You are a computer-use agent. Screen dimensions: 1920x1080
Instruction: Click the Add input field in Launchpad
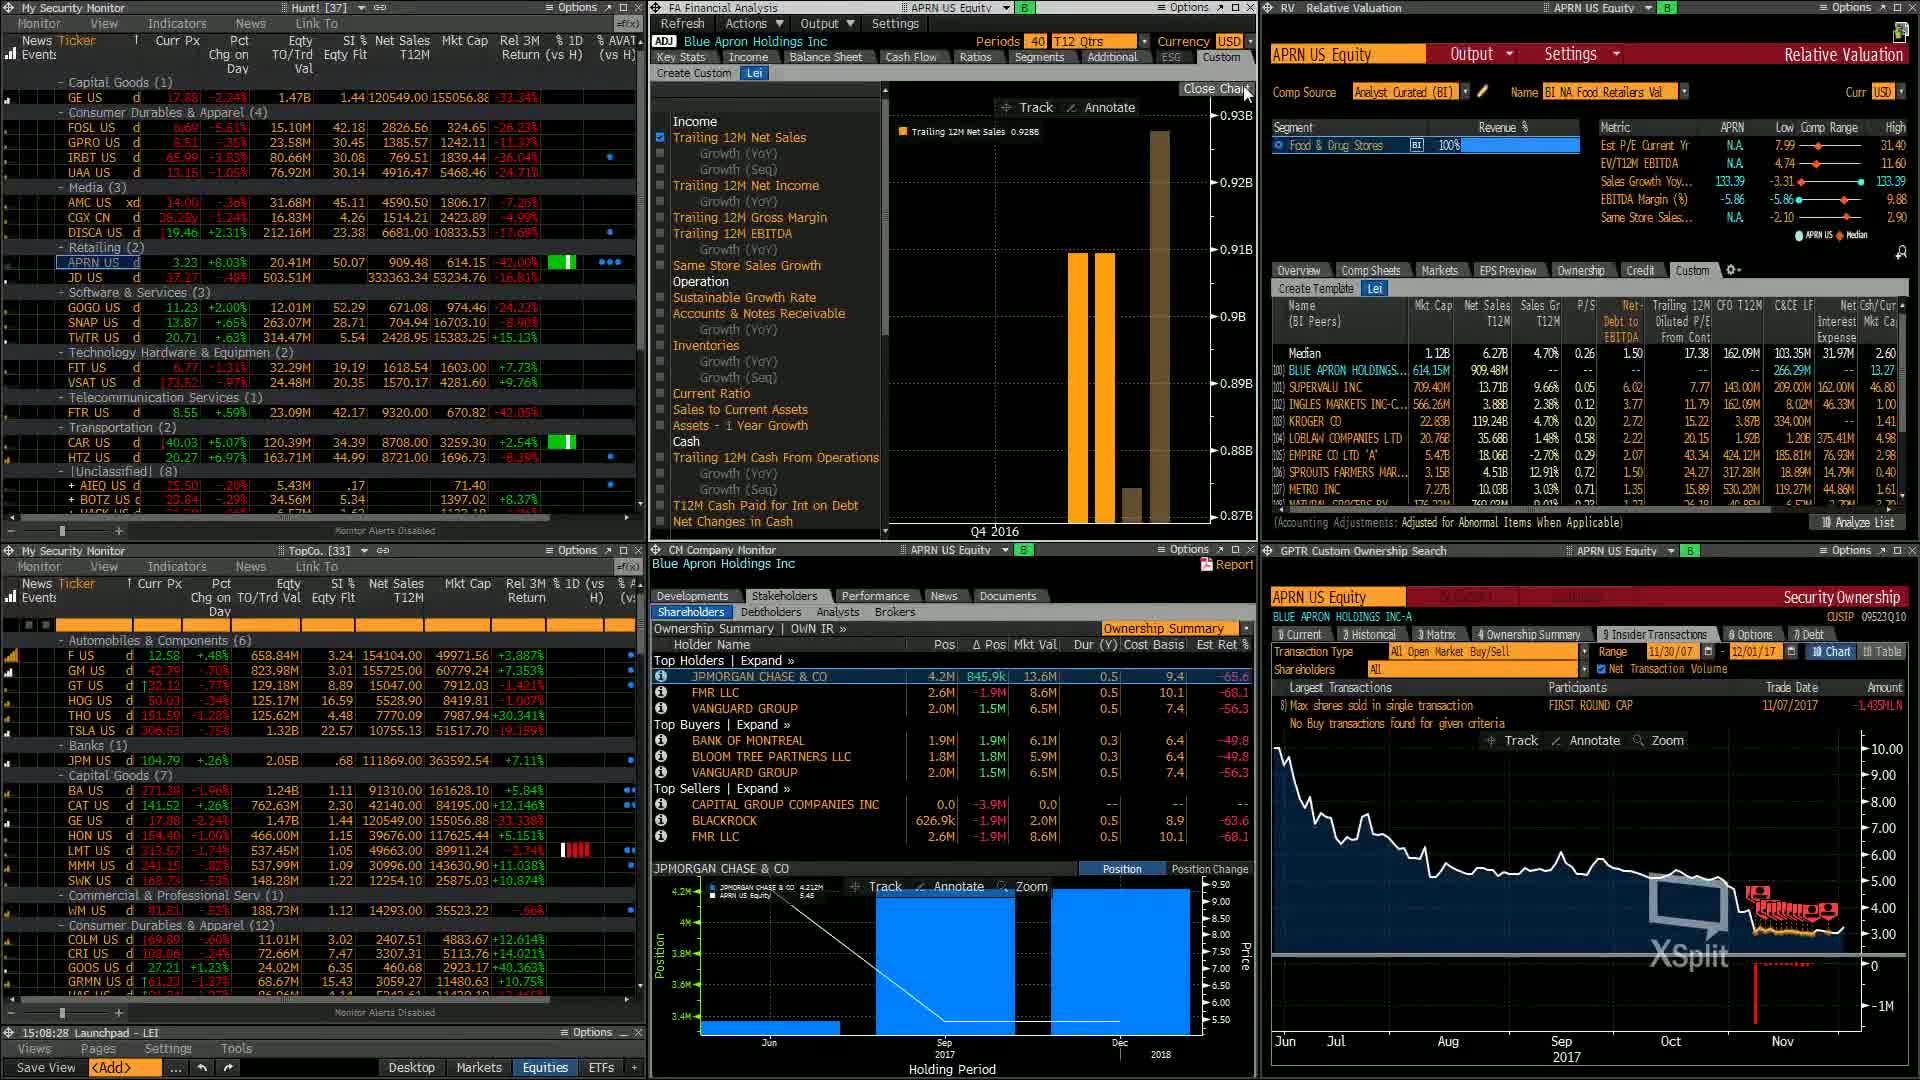pyautogui.click(x=124, y=1068)
